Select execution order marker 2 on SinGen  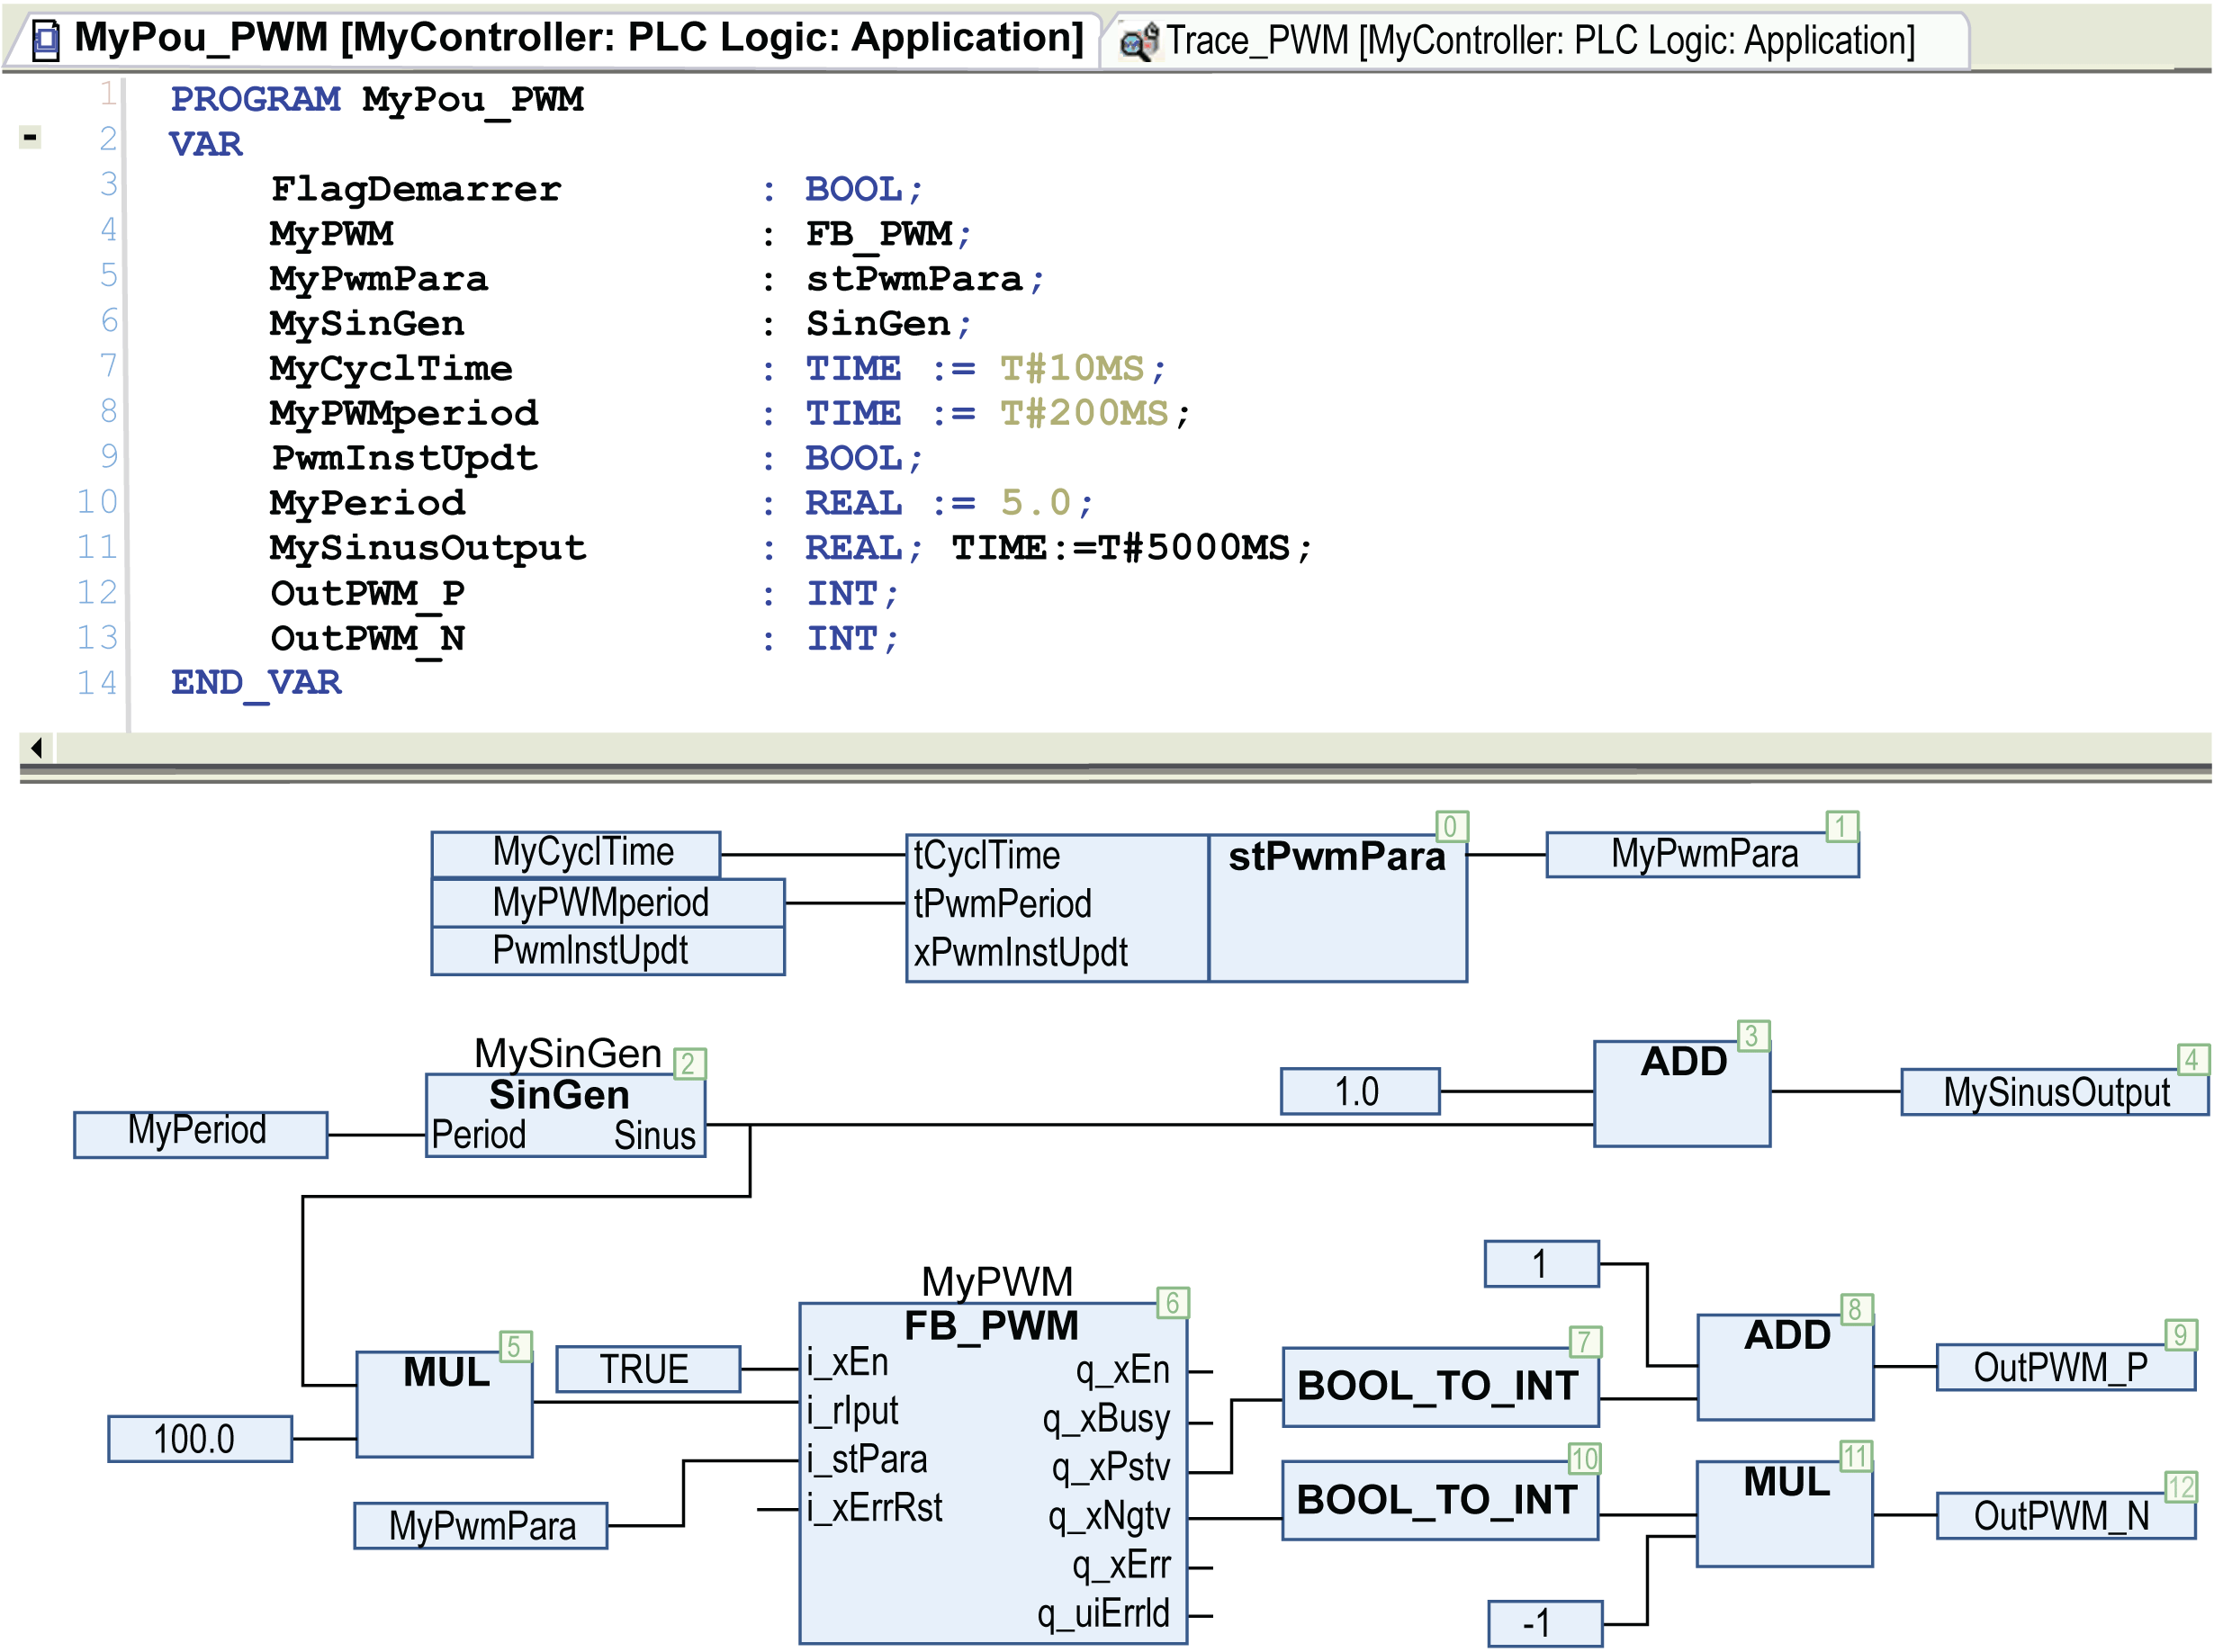[x=690, y=1063]
